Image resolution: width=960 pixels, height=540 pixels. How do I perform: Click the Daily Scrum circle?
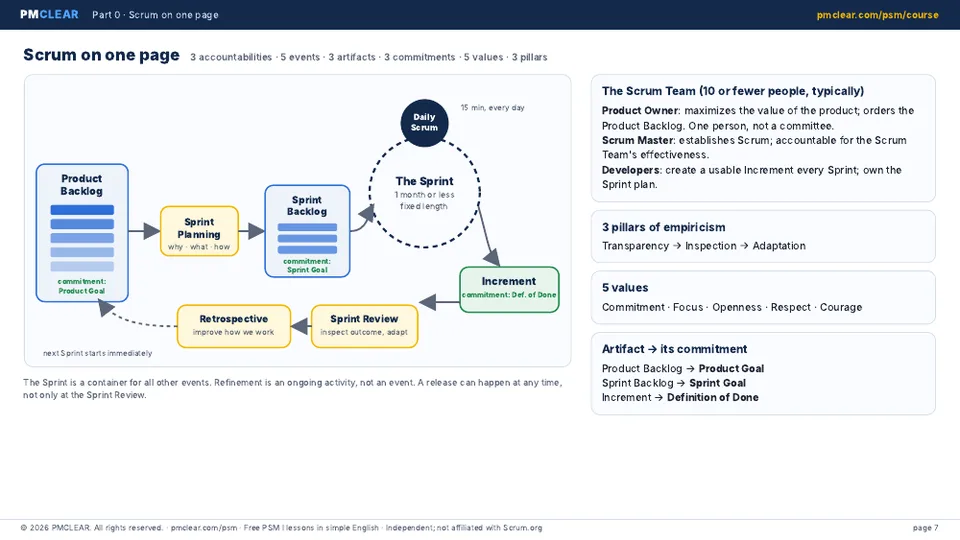tap(424, 122)
